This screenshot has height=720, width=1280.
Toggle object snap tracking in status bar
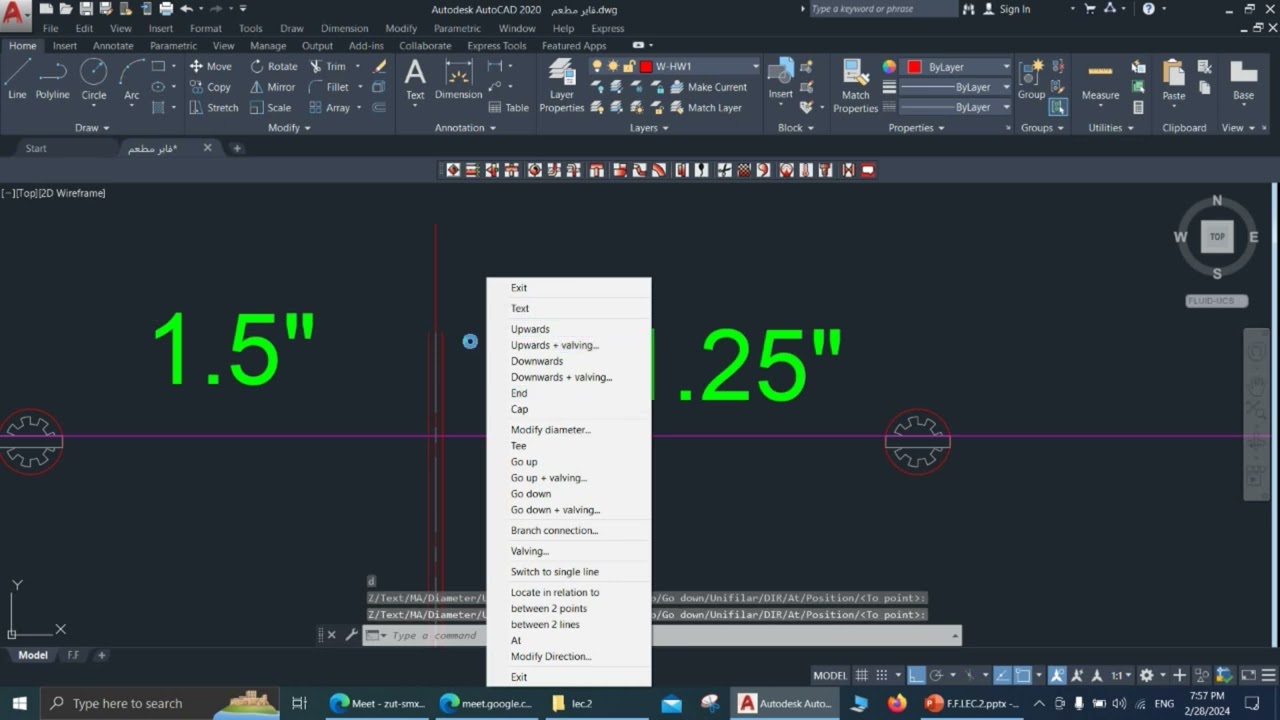[x=1001, y=675]
